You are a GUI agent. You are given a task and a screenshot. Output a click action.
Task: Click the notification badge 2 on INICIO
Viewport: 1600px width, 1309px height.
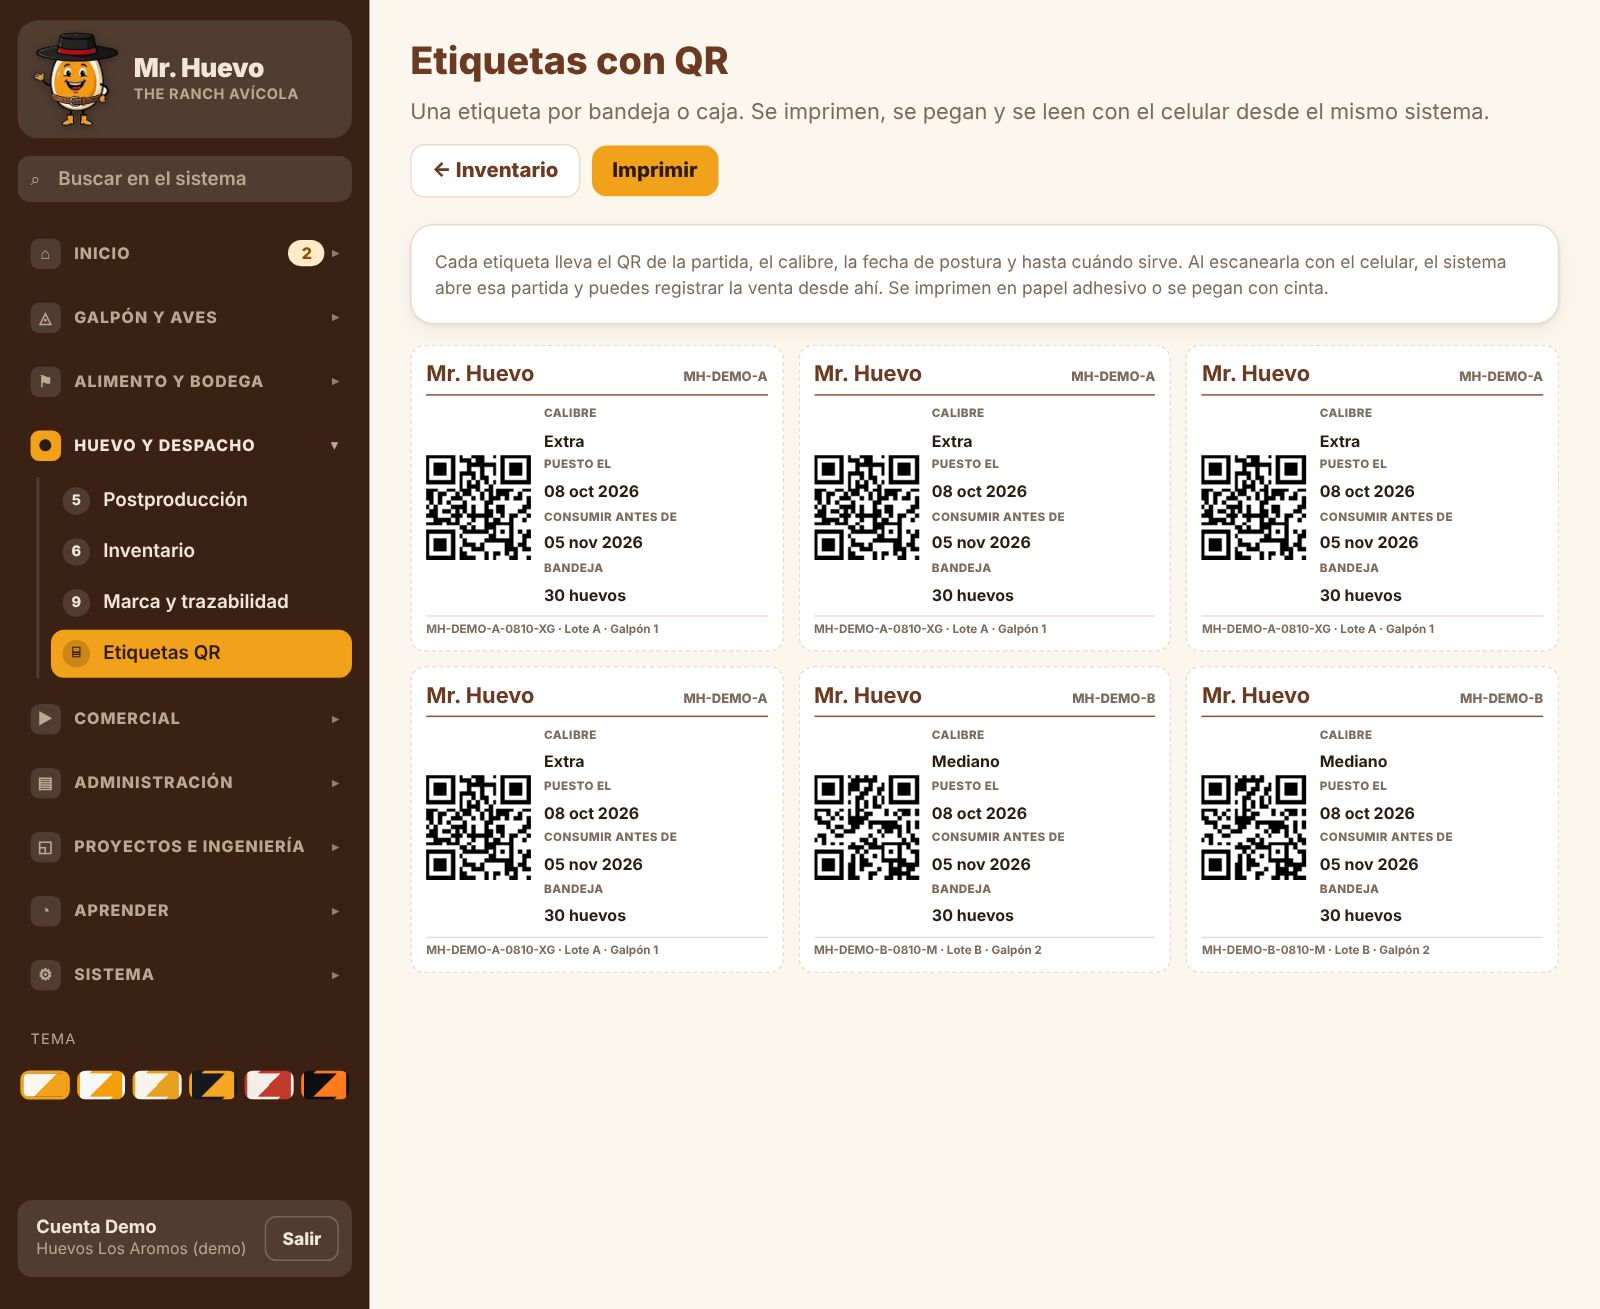306,254
